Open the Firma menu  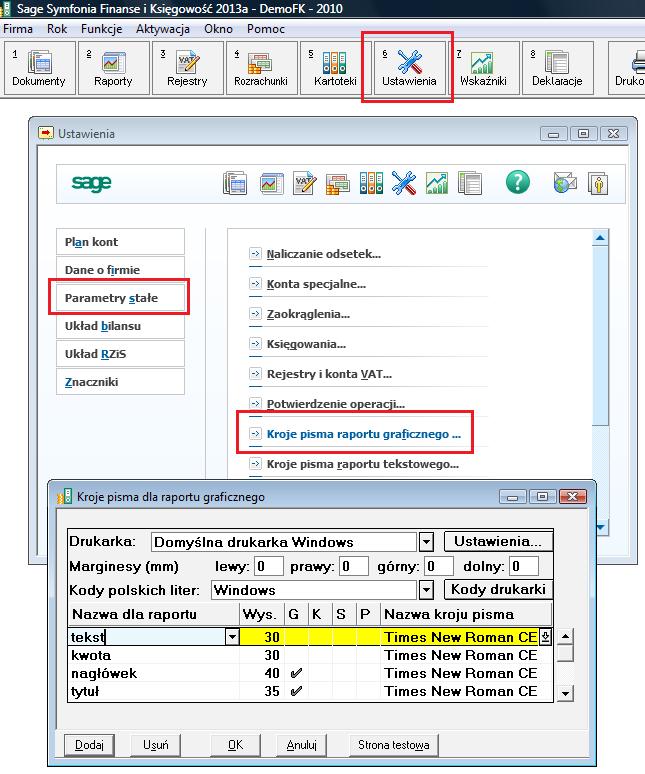(x=18, y=29)
